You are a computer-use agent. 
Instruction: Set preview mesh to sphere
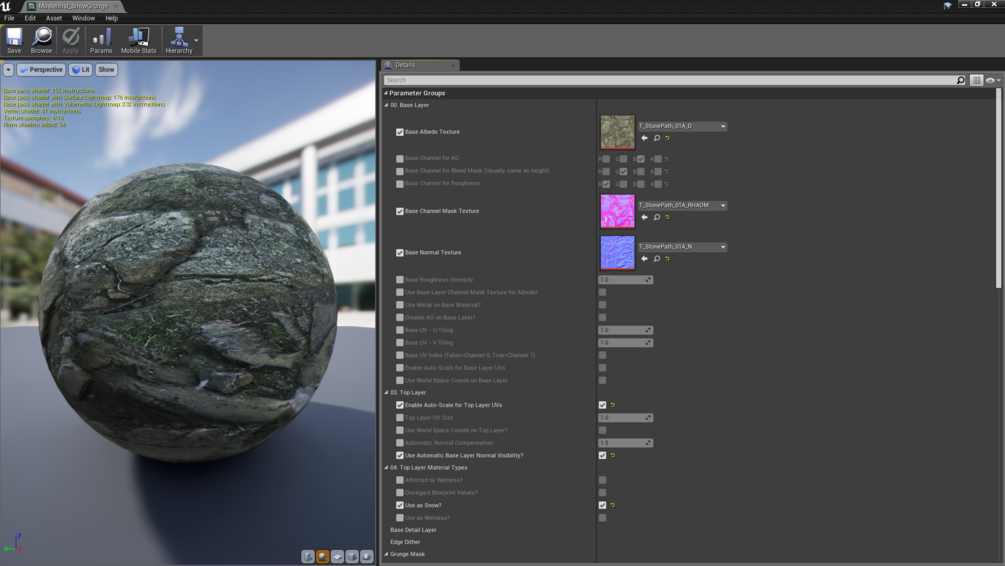[x=323, y=556]
